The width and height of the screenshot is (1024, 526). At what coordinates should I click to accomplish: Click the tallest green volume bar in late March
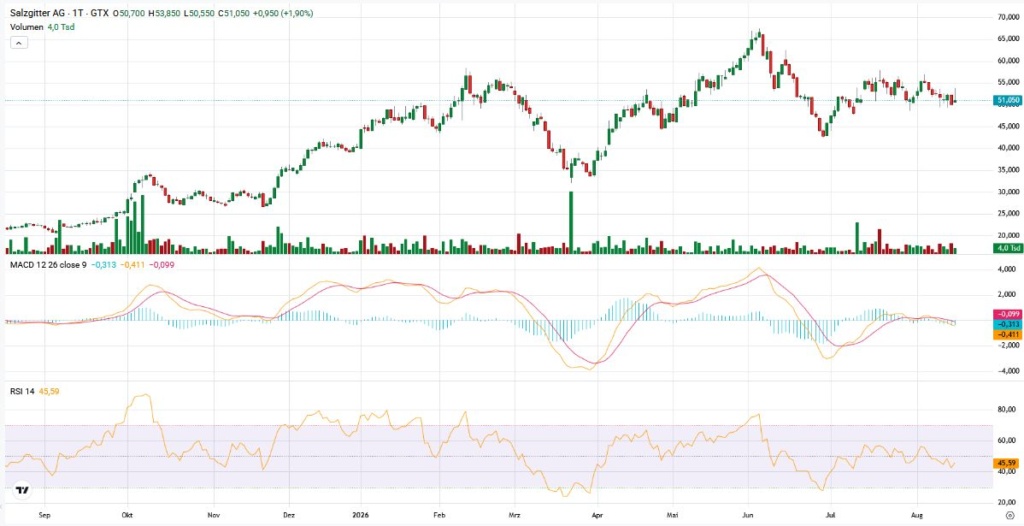click(x=571, y=222)
